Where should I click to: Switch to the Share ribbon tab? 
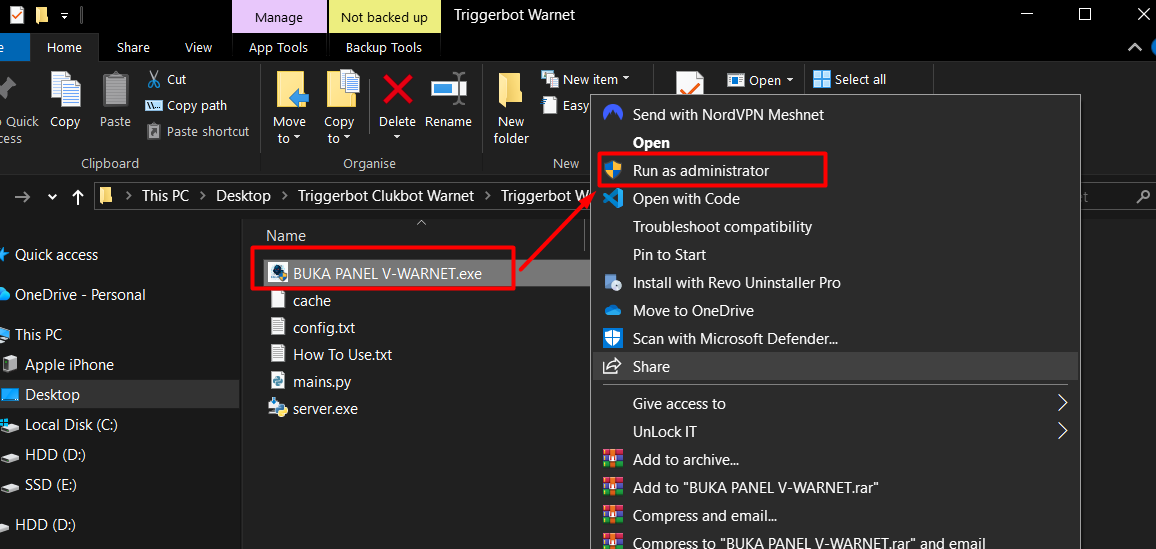[133, 47]
